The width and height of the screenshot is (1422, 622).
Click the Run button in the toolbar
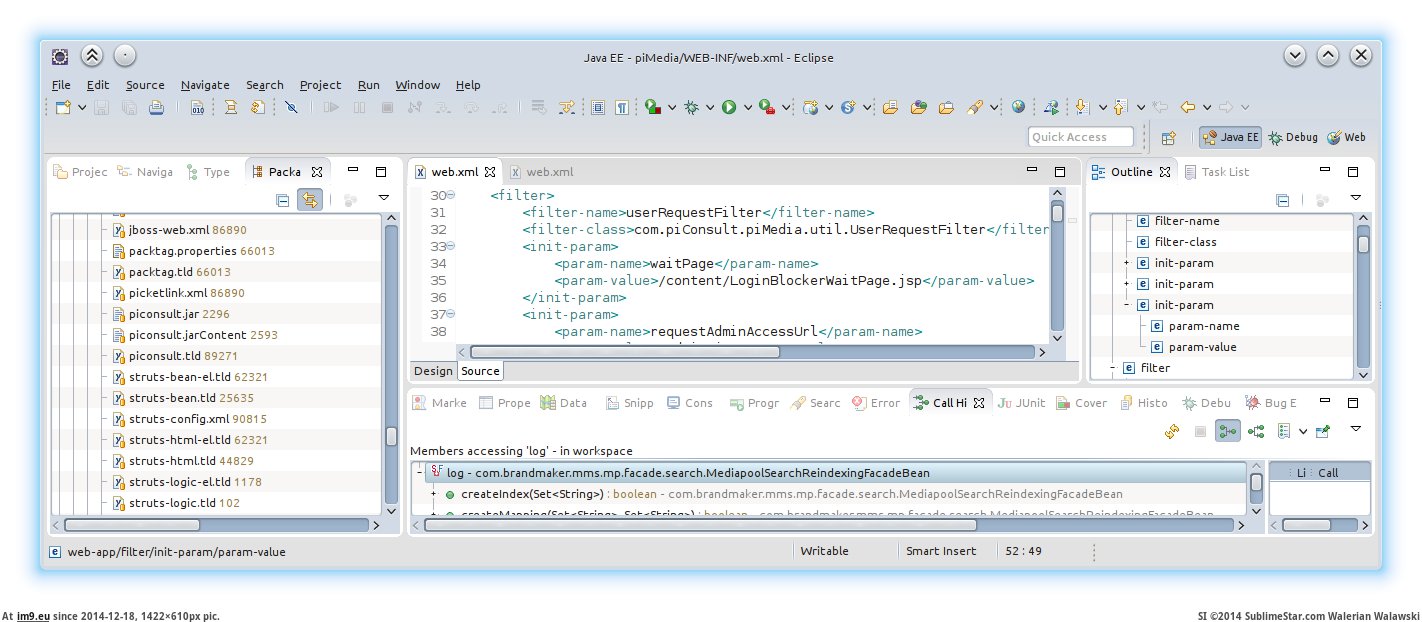(729, 107)
